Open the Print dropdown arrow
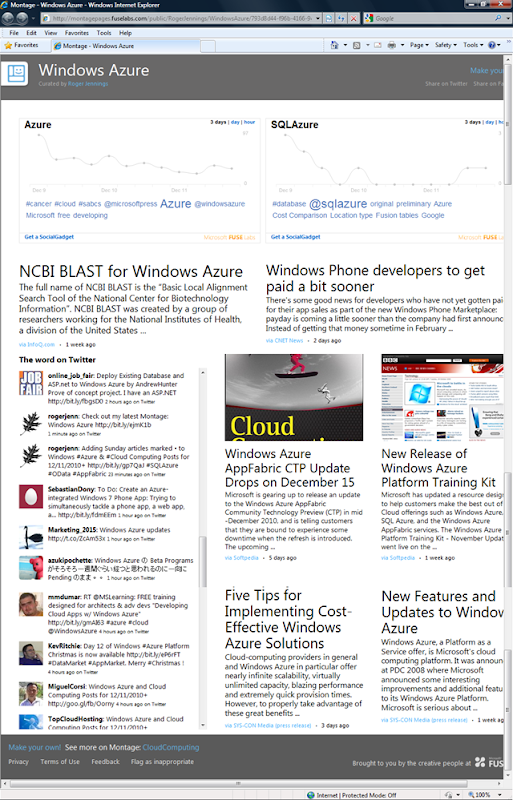This screenshot has width=513, height=800. [402, 45]
